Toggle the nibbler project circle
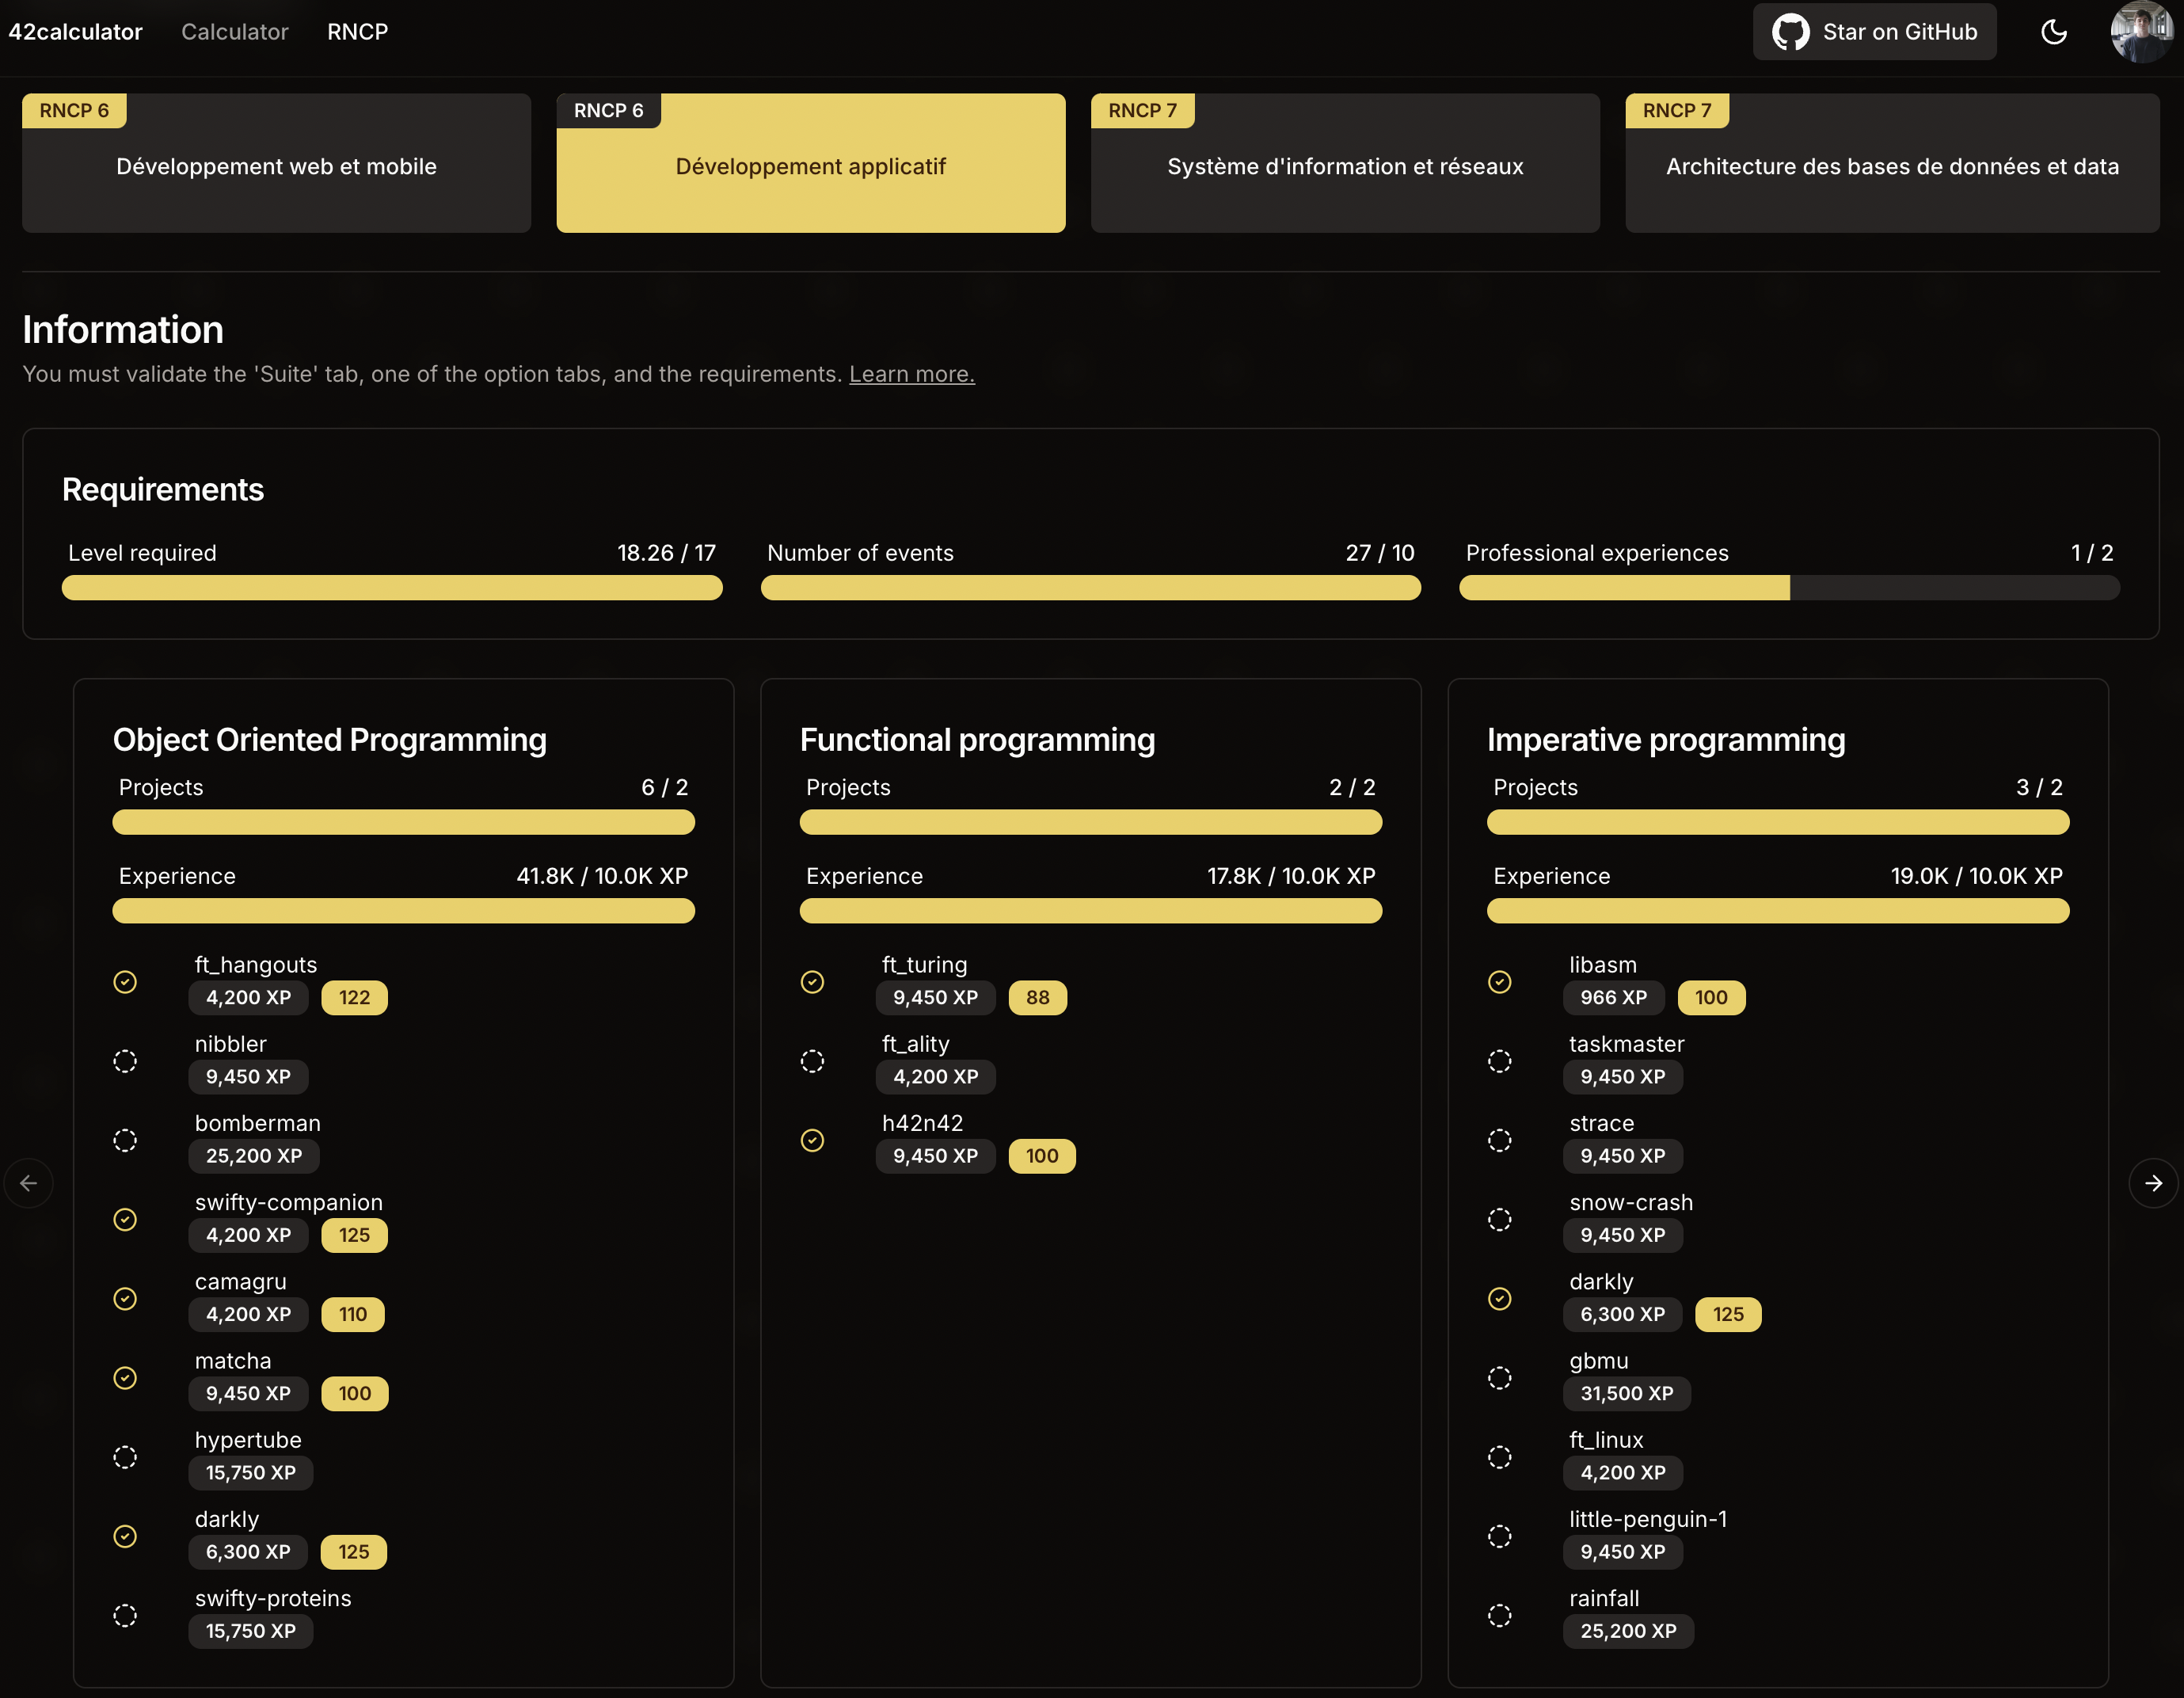The width and height of the screenshot is (2184, 1698). (x=125, y=1061)
